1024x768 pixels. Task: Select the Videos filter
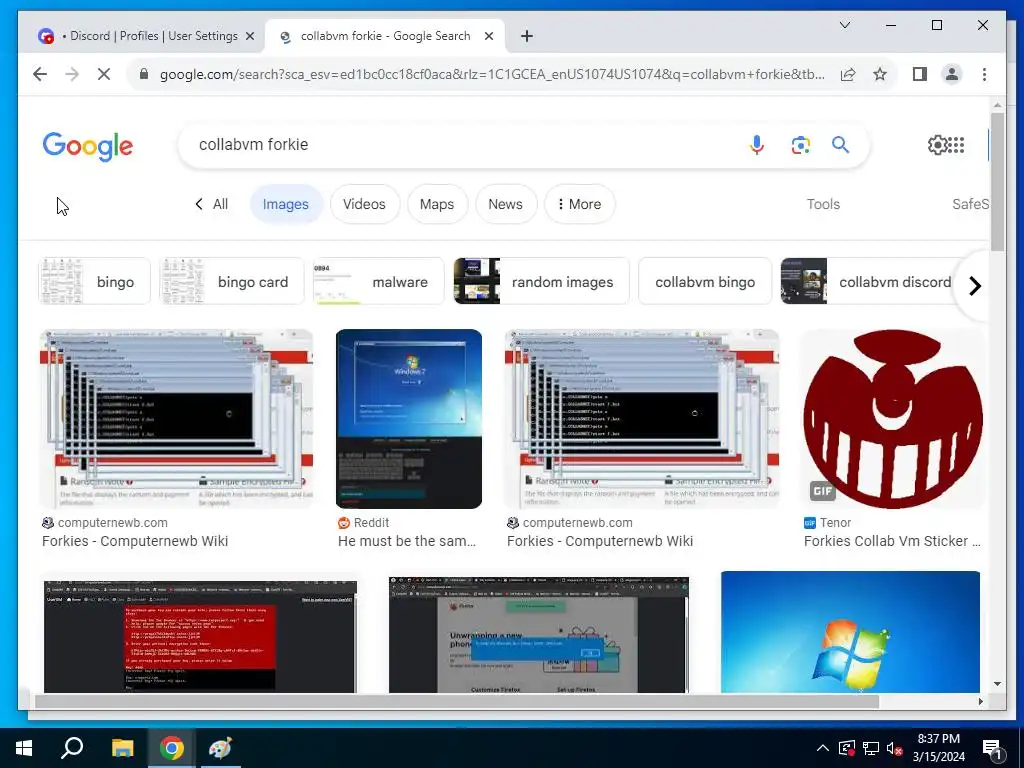pos(364,204)
